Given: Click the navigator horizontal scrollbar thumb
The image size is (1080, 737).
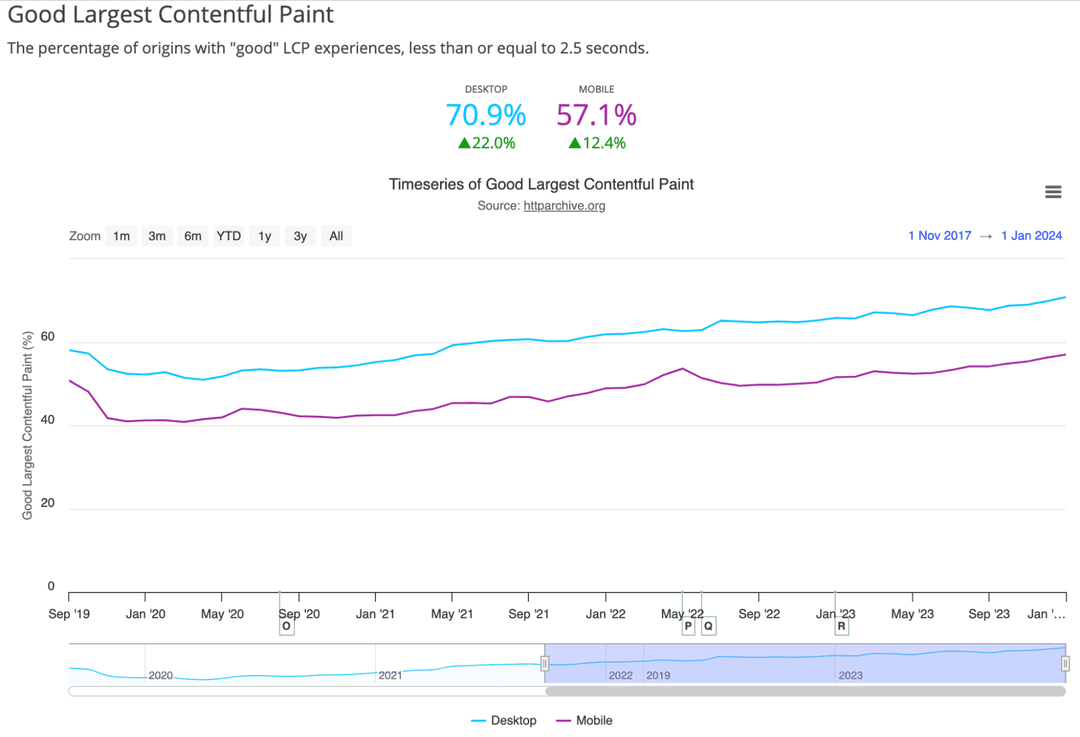Looking at the screenshot, I should (805, 691).
